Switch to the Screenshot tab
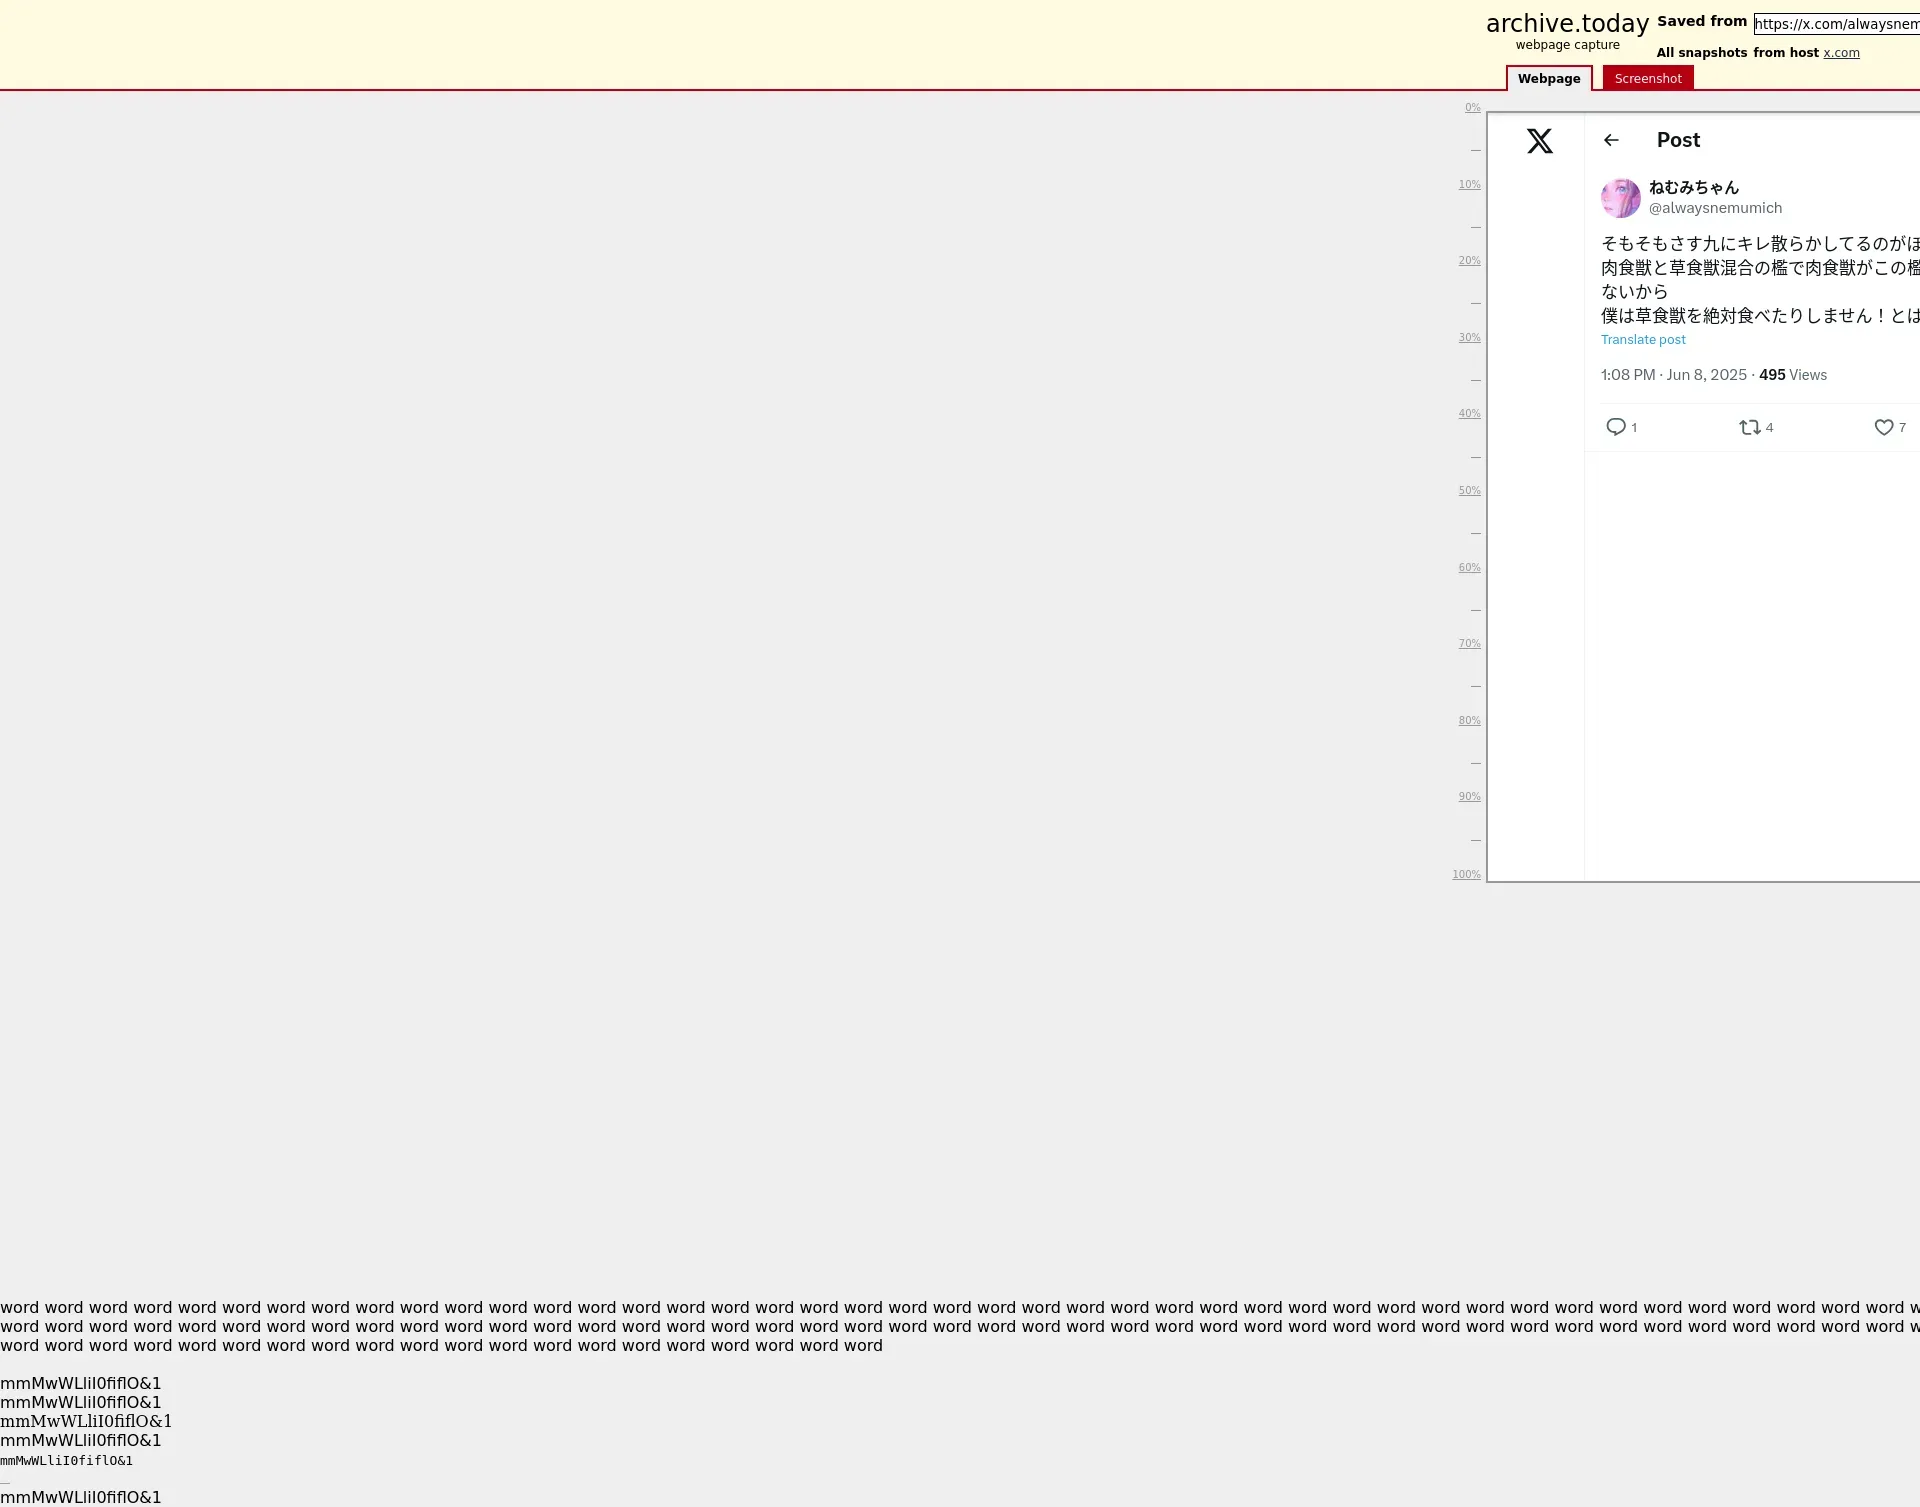Viewport: 1920px width, 1507px height. click(1647, 78)
